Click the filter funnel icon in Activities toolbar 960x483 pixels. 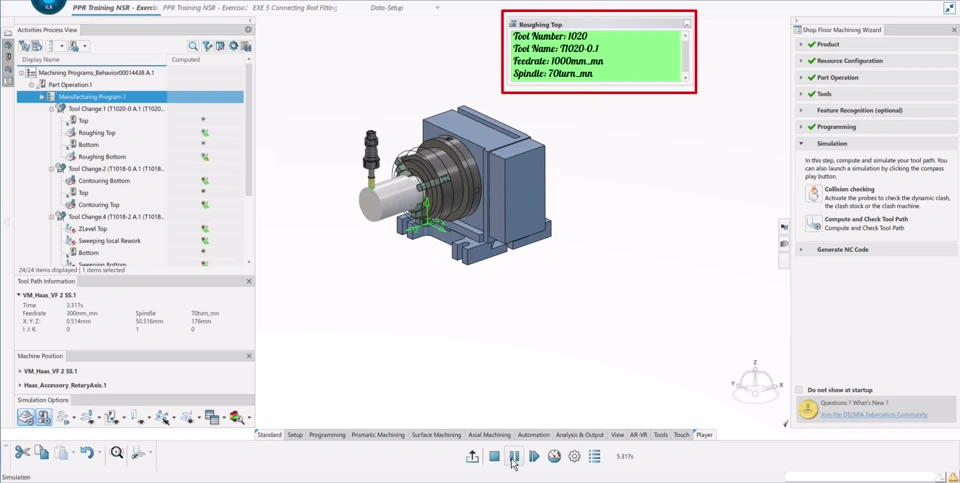pyautogui.click(x=207, y=46)
